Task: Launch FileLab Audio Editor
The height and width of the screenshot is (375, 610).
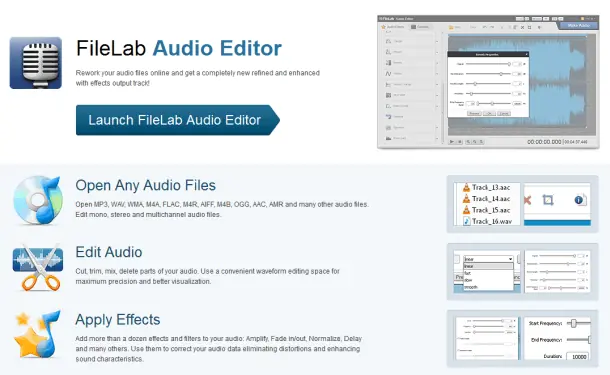Action: point(178,120)
